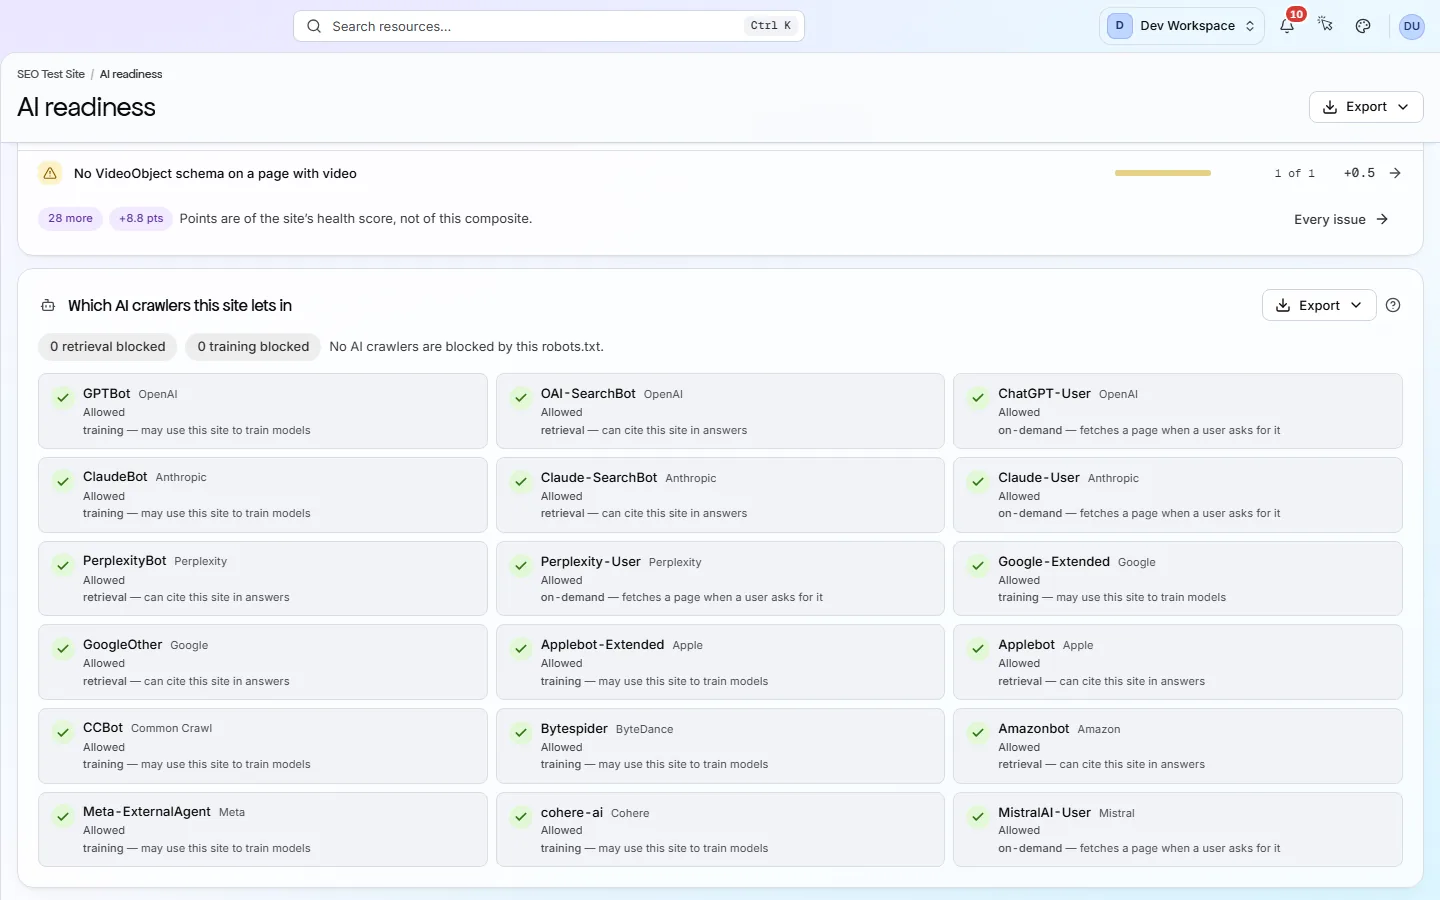Click the VideoObject issue progress bar
Viewport: 1440px width, 900px height.
pyautogui.click(x=1163, y=173)
